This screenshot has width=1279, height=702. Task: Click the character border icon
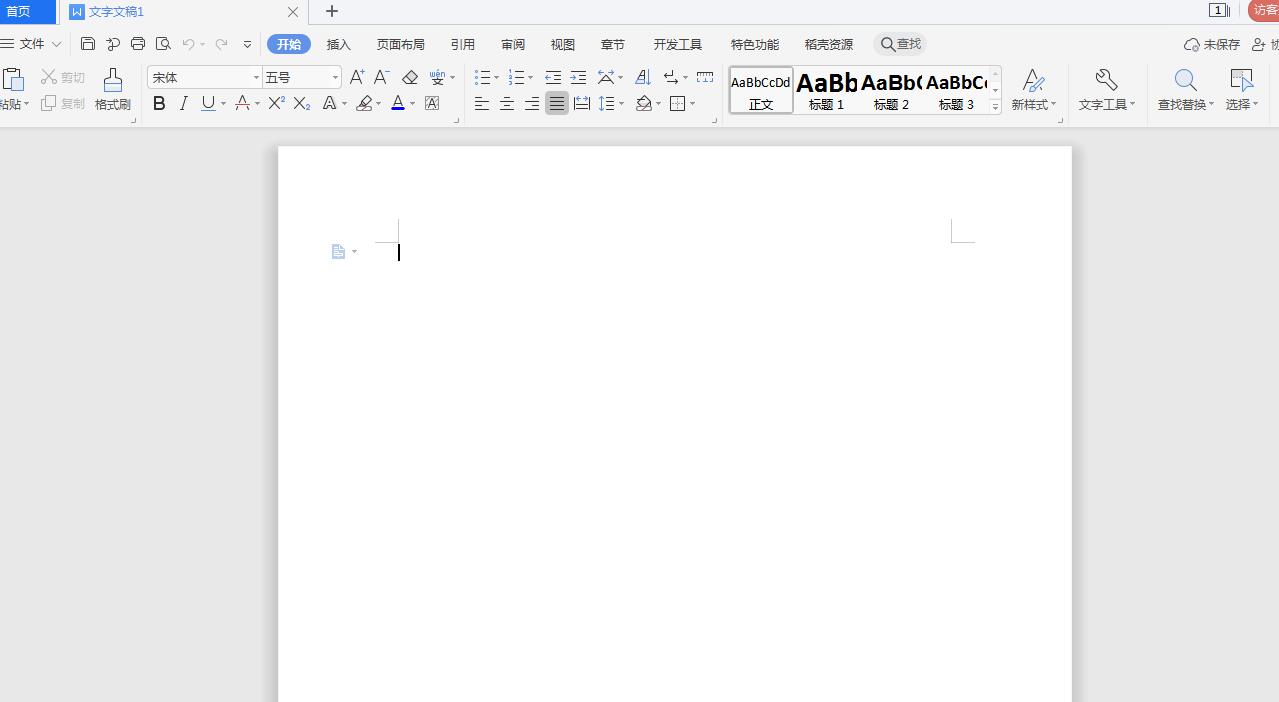[x=432, y=103]
